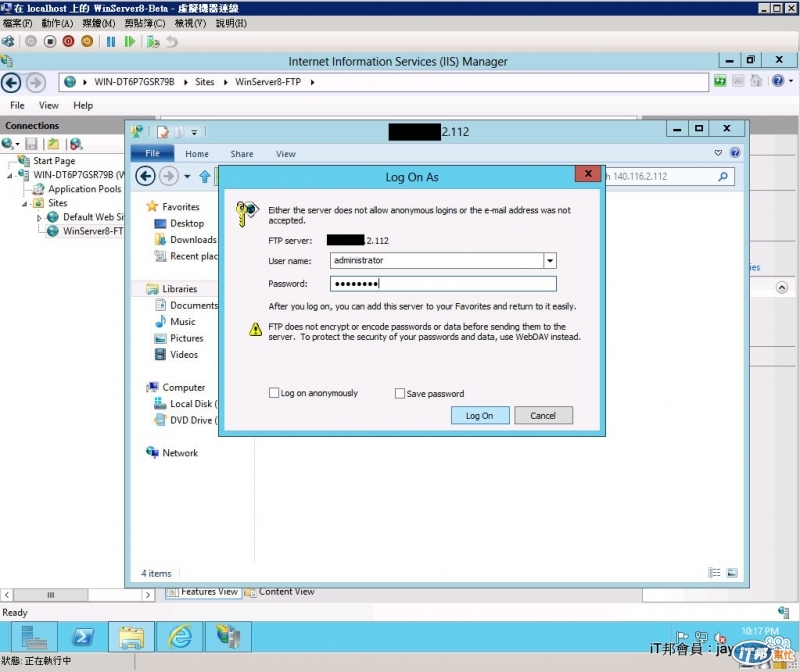The height and width of the screenshot is (672, 800).
Task: Click Connections panel create connection icon
Action: click(x=8, y=144)
